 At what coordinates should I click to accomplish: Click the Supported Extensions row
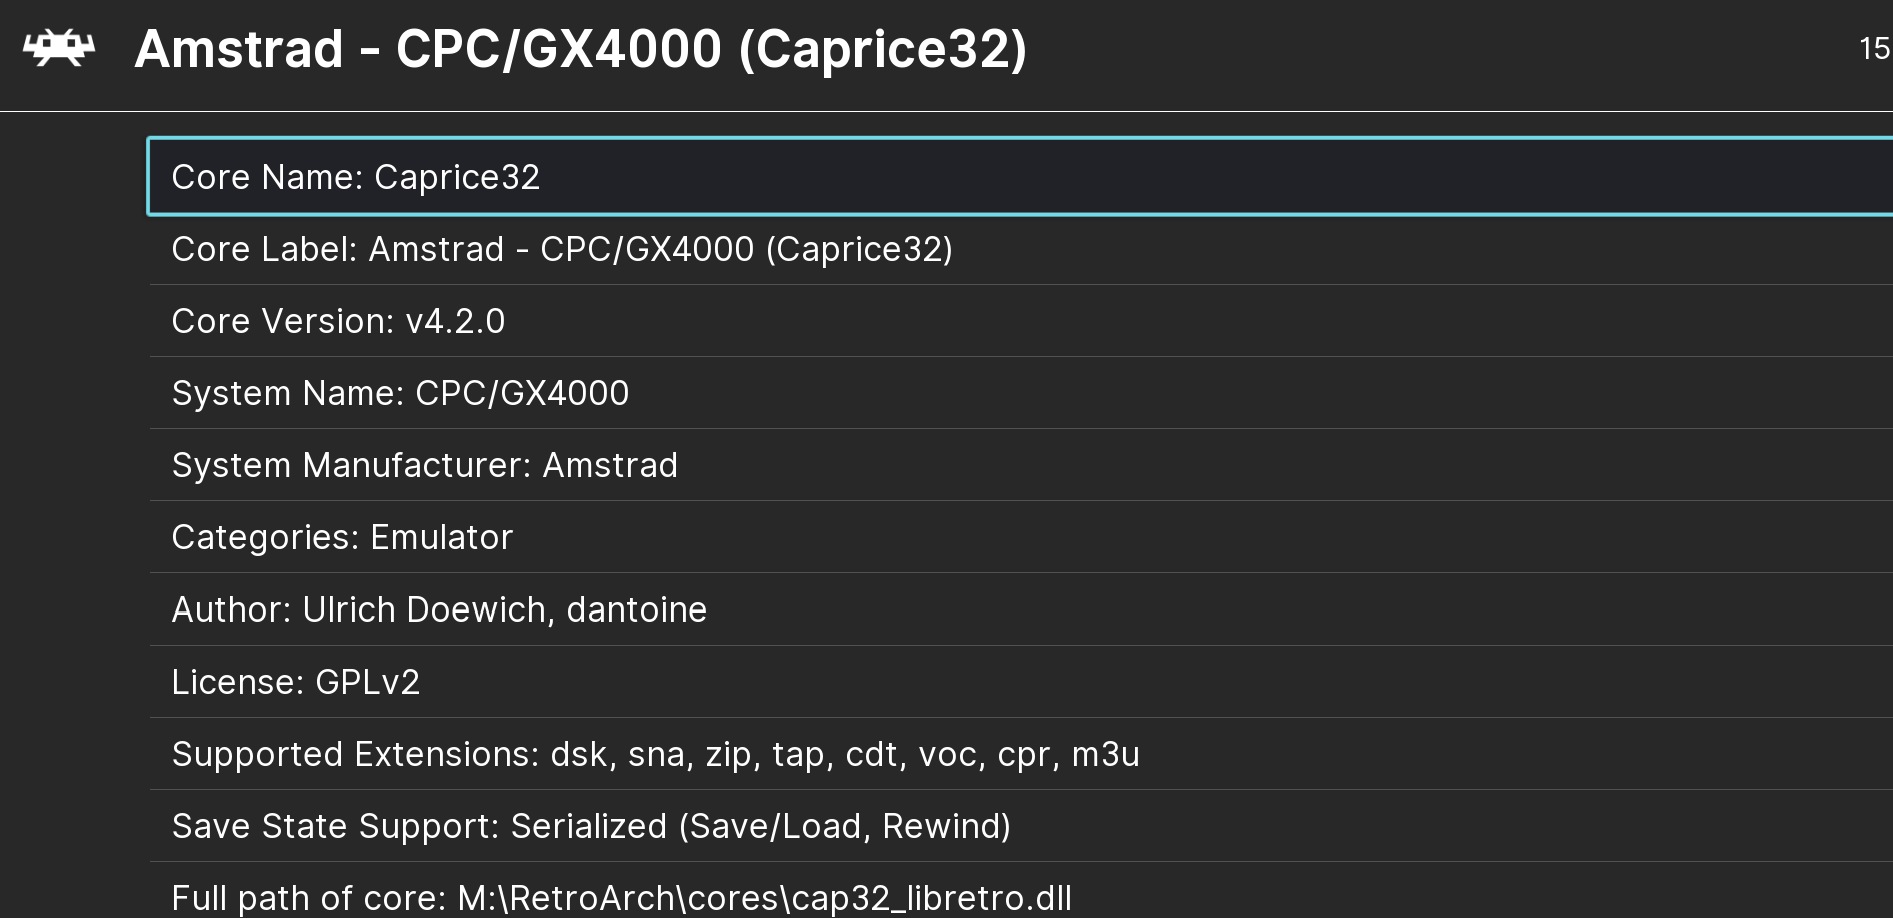point(1020,754)
